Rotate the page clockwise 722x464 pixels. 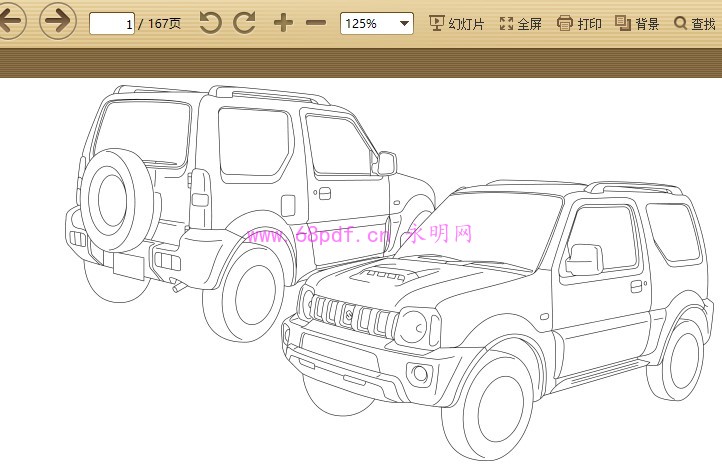(x=244, y=23)
